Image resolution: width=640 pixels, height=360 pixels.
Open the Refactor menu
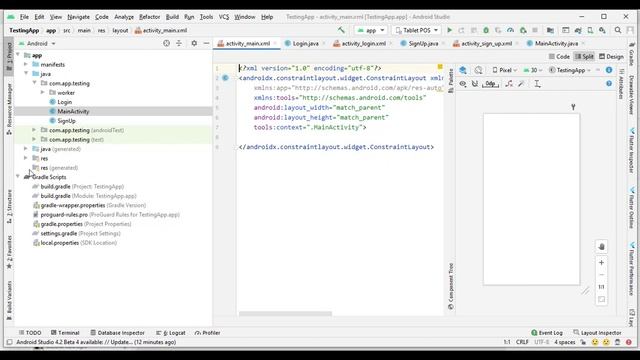(x=149, y=17)
